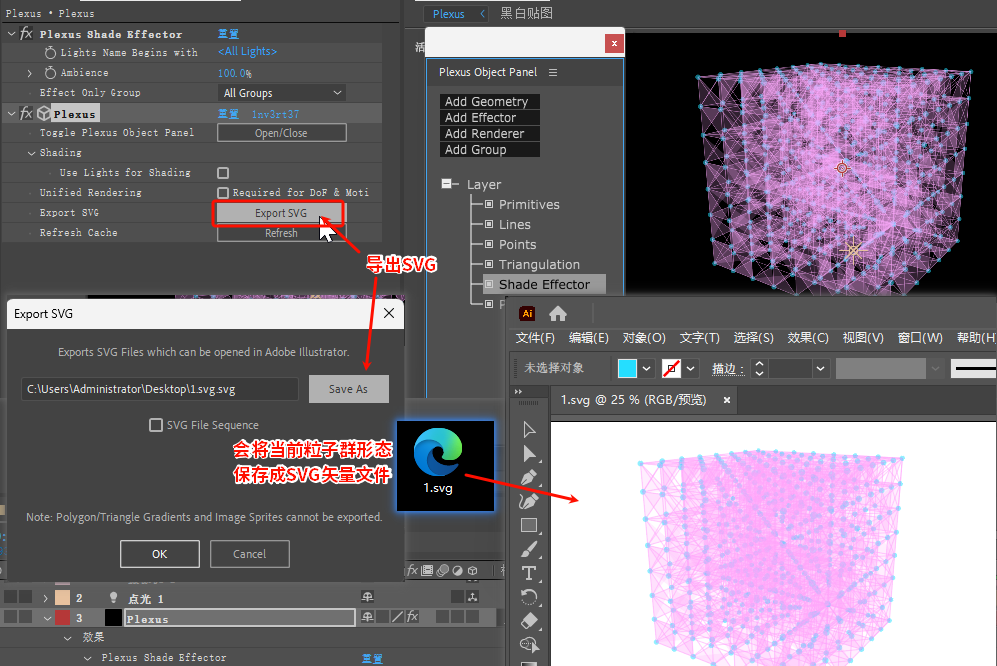
Task: Toggle the shy switch on Plexus layer 3
Action: (x=368, y=616)
